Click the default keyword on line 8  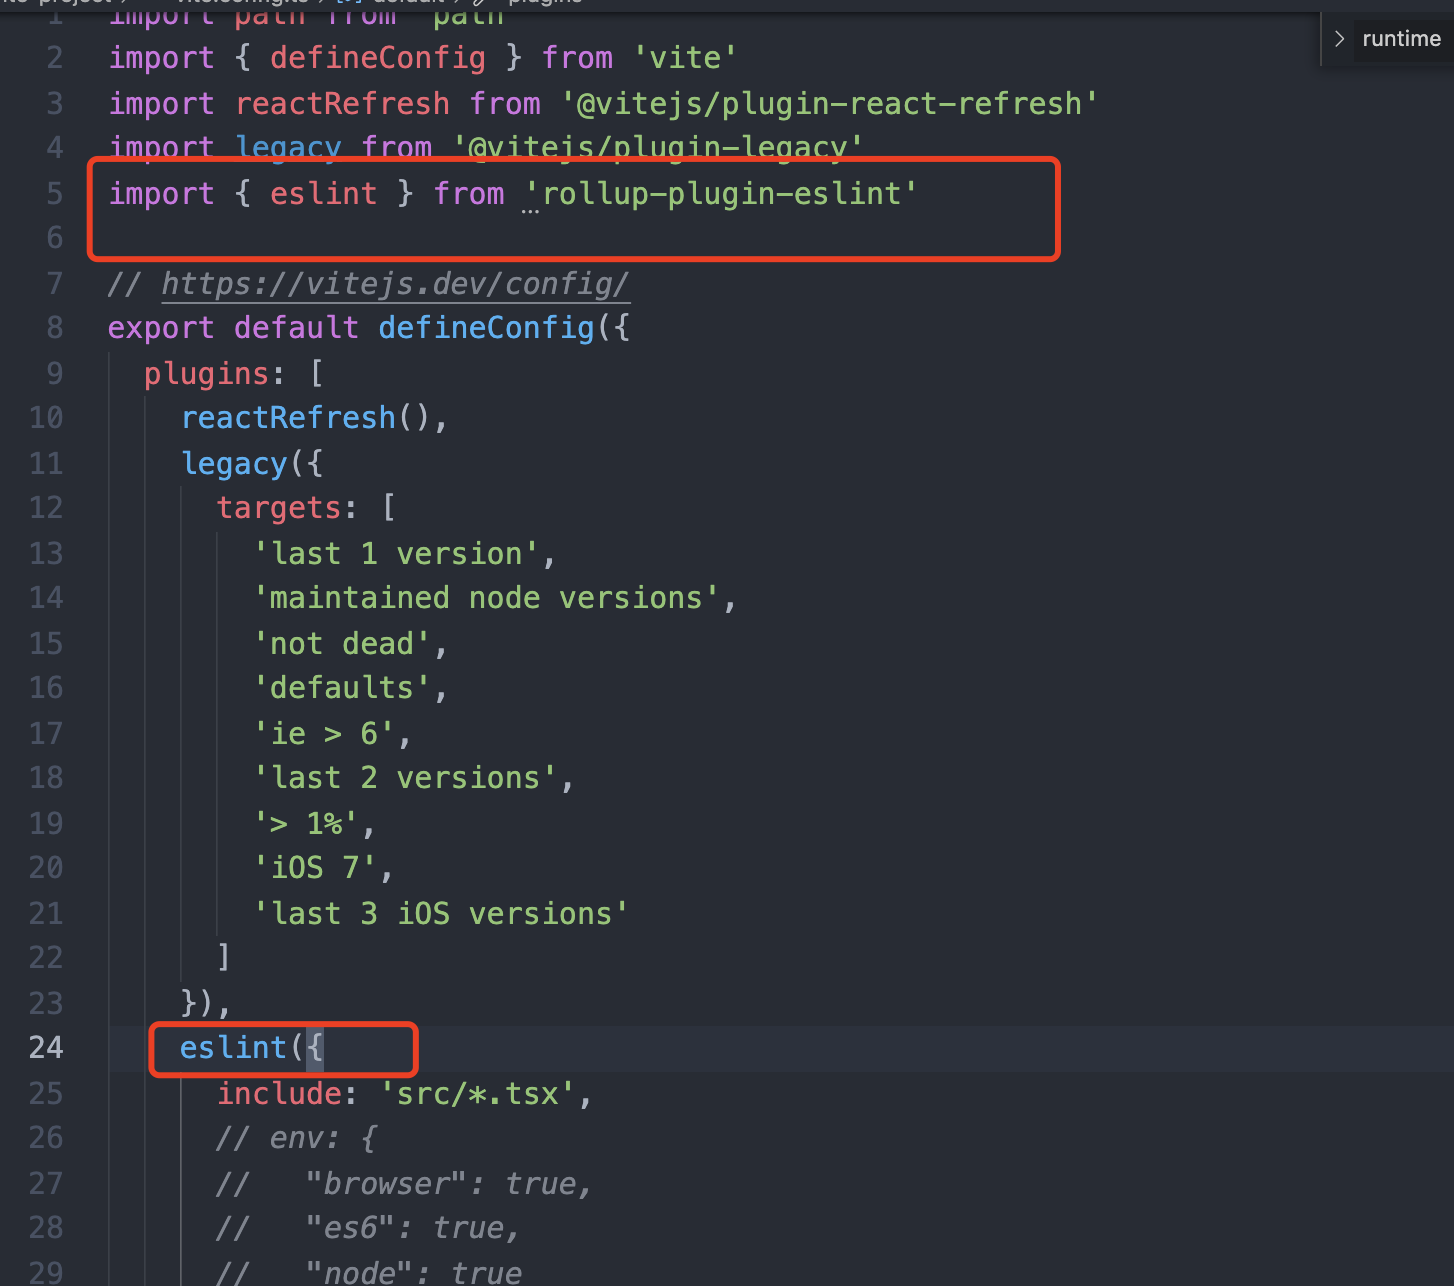tap(296, 327)
